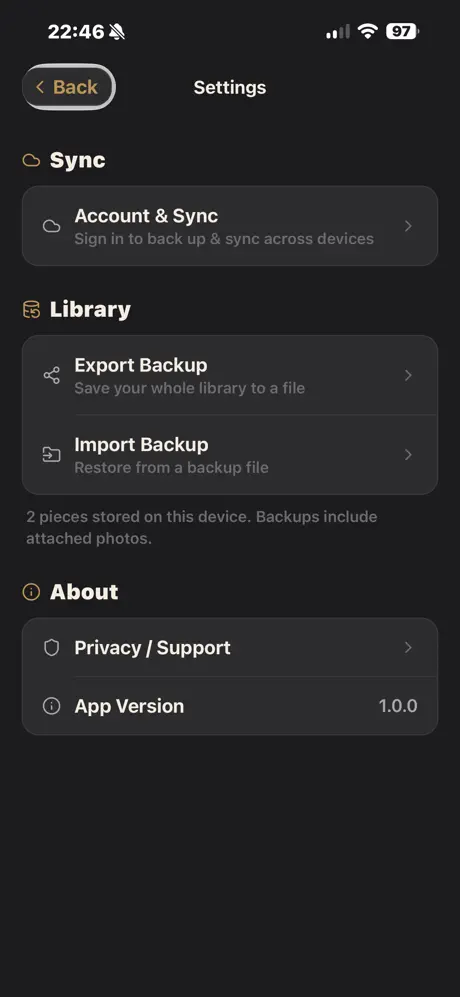Tap the cloud icon in Account & Sync row
460x997 pixels.
pyautogui.click(x=52, y=226)
